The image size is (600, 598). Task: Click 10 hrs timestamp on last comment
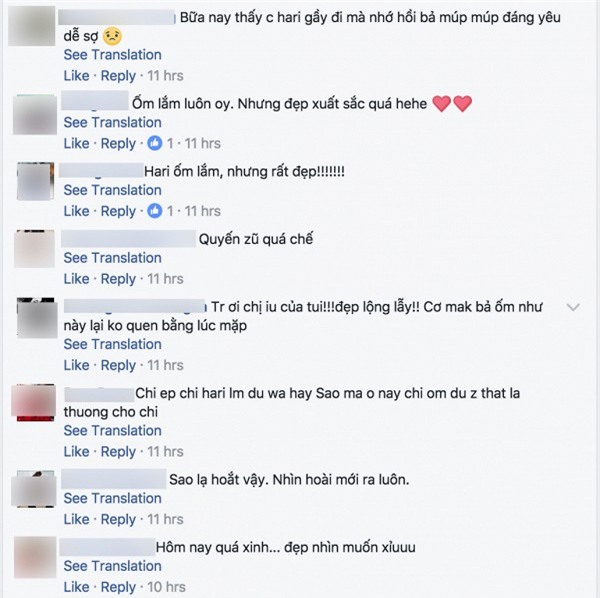click(x=166, y=587)
